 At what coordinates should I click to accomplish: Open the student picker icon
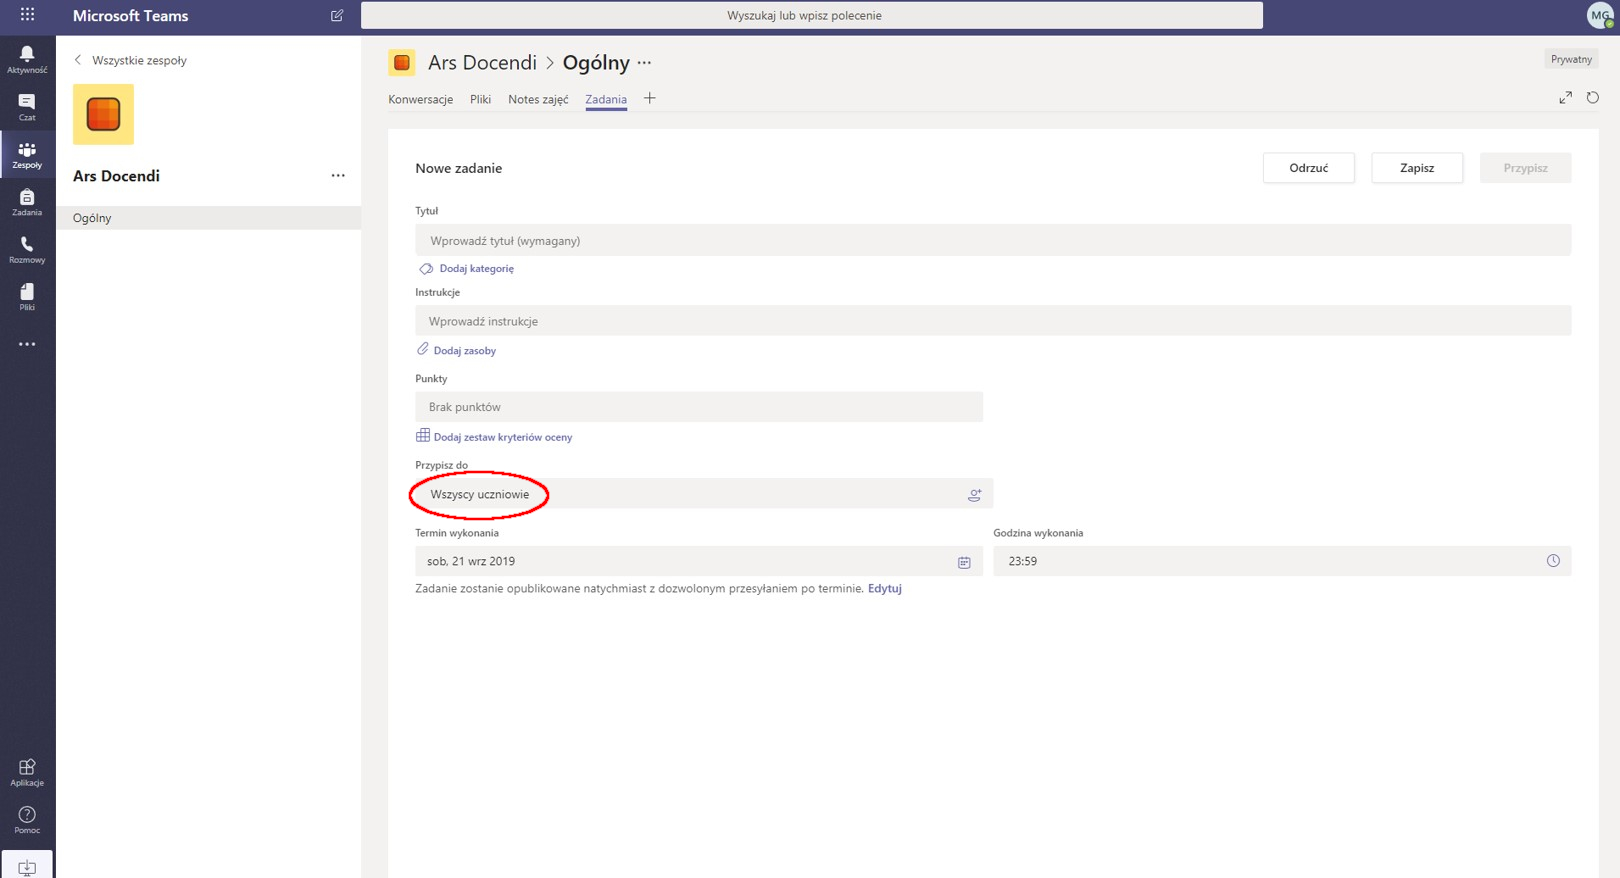(975, 495)
